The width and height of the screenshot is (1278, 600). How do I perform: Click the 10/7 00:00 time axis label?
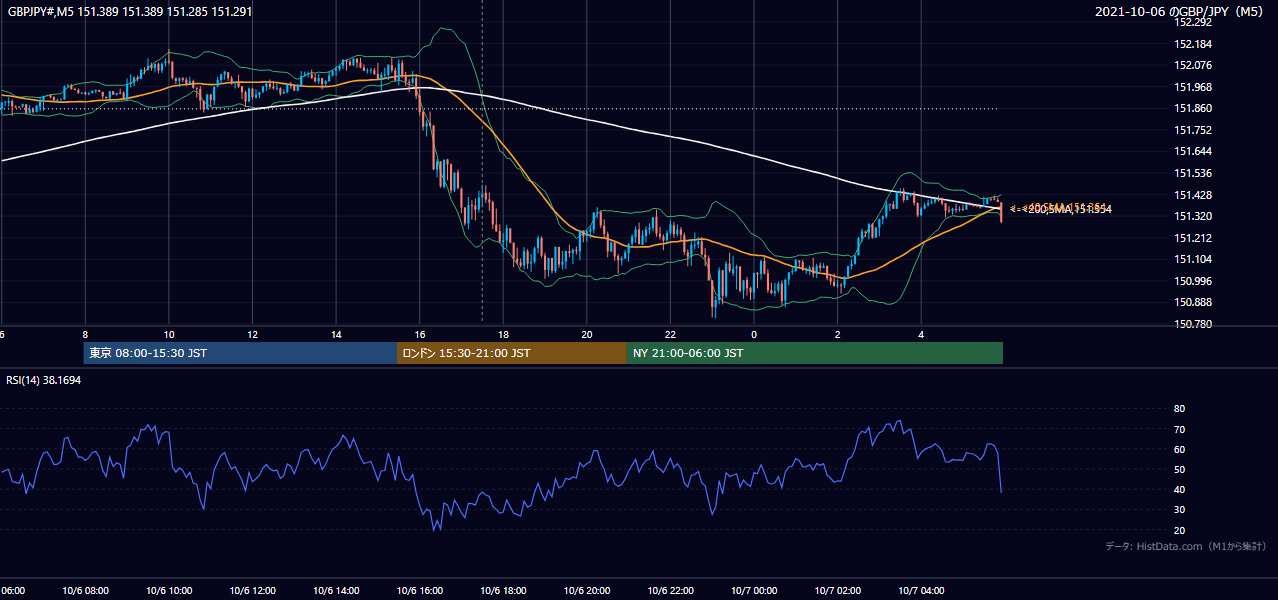(x=754, y=591)
